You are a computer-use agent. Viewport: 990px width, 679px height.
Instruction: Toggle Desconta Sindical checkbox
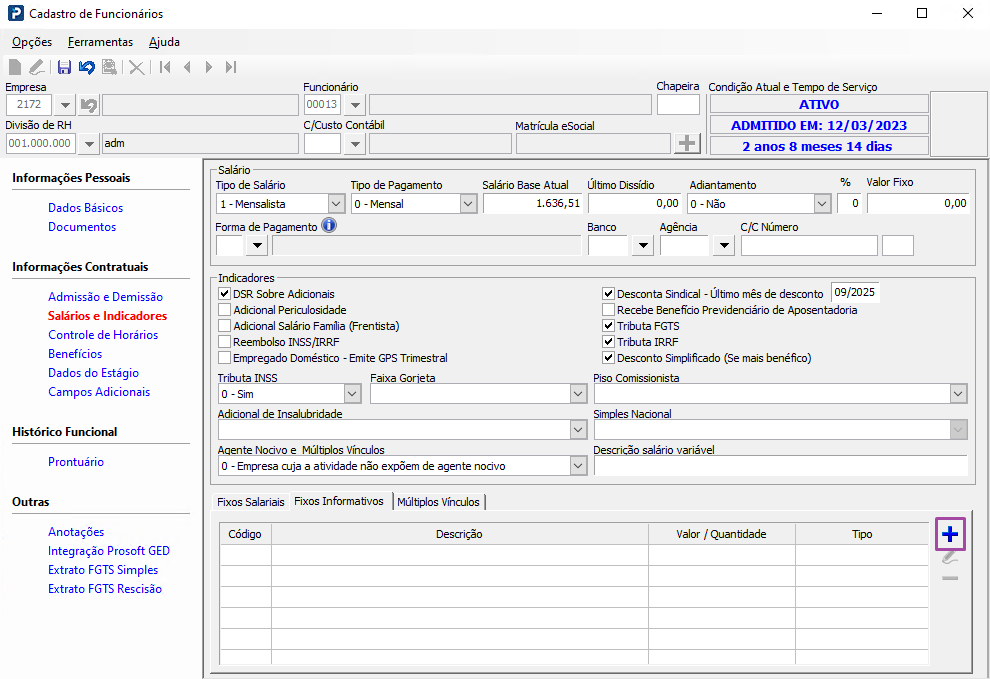[608, 294]
